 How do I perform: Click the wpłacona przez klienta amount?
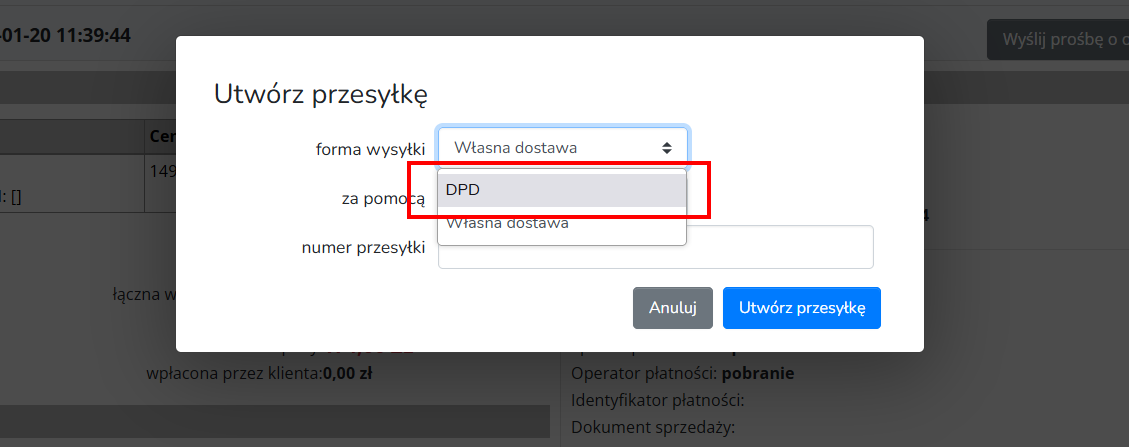346,374
